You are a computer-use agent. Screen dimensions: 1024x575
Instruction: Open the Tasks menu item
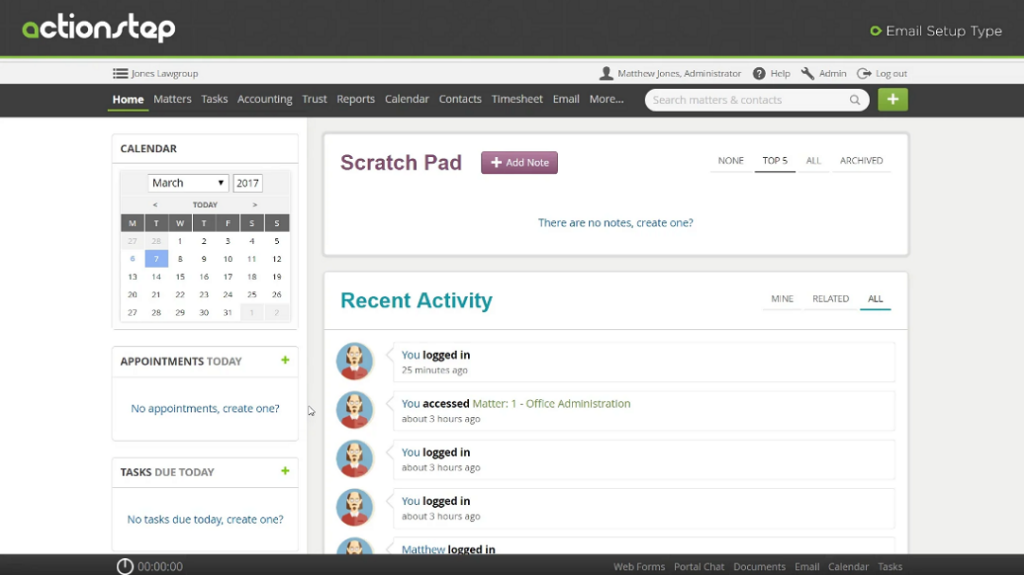point(214,99)
